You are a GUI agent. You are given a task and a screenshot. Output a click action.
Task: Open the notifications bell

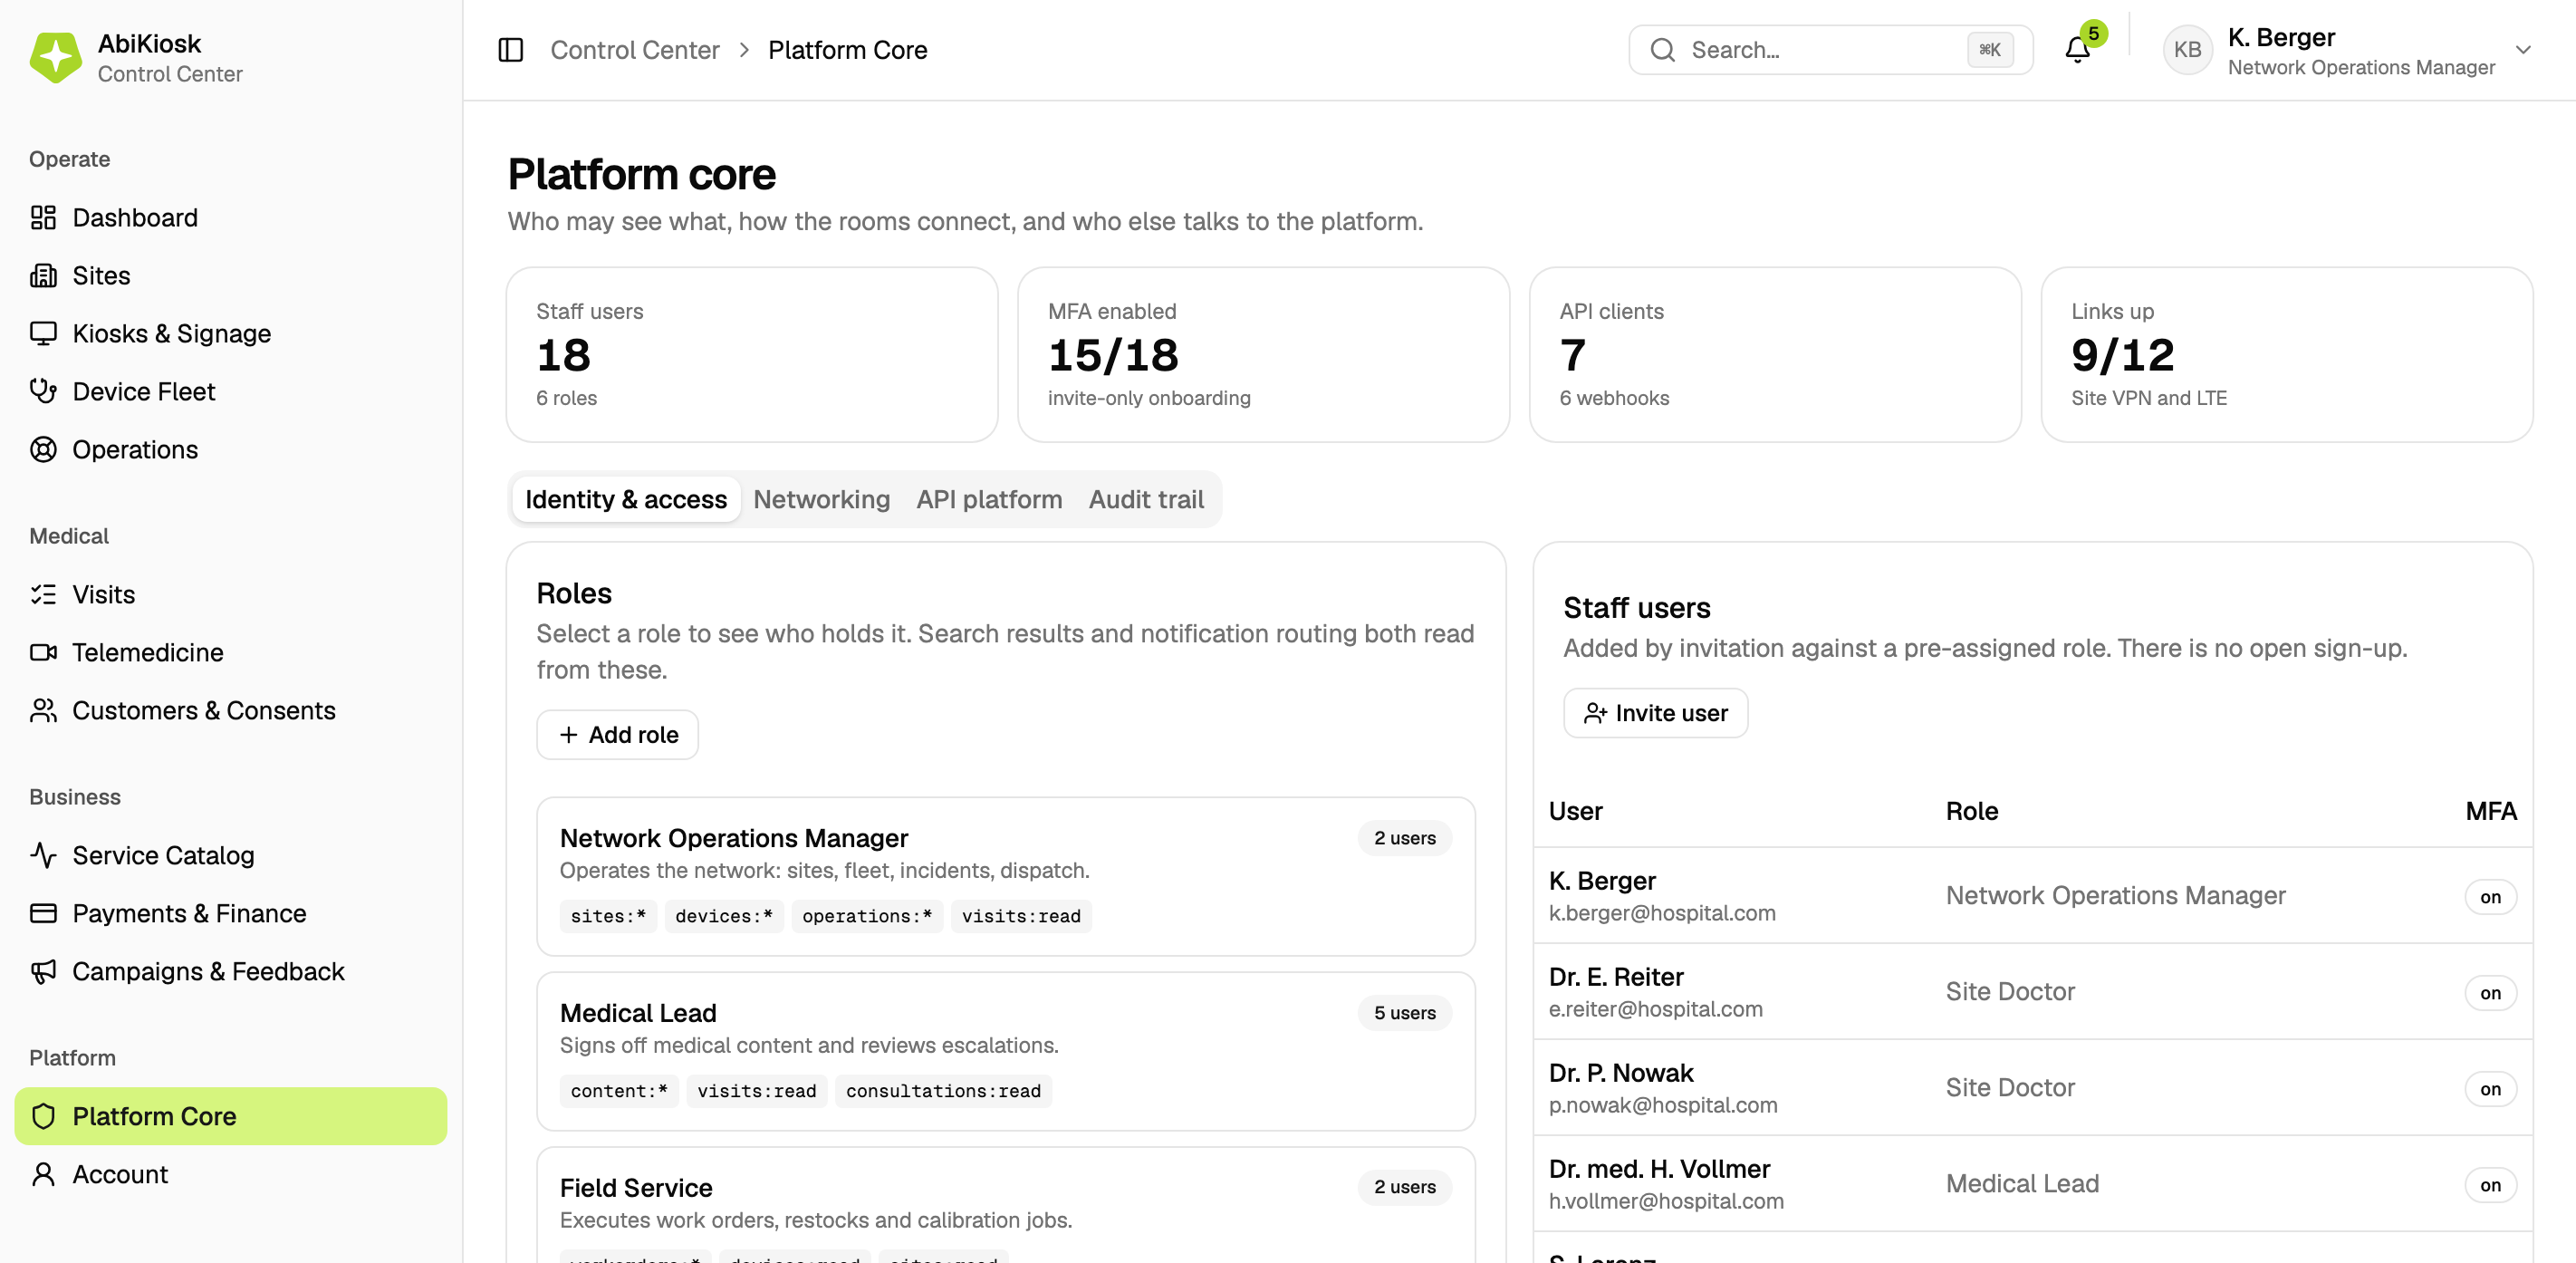(2077, 50)
